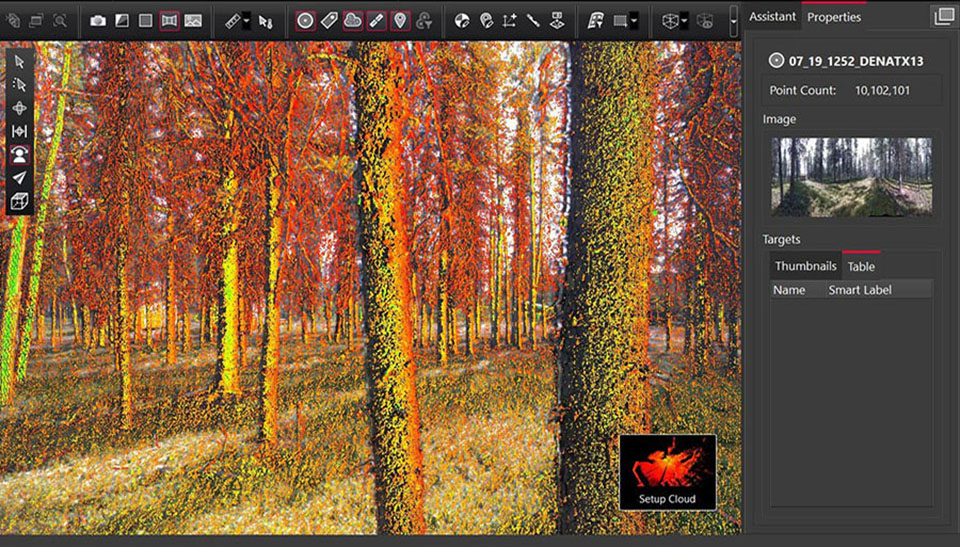
Task: Click the add coordinate axes icon
Action: (509, 21)
